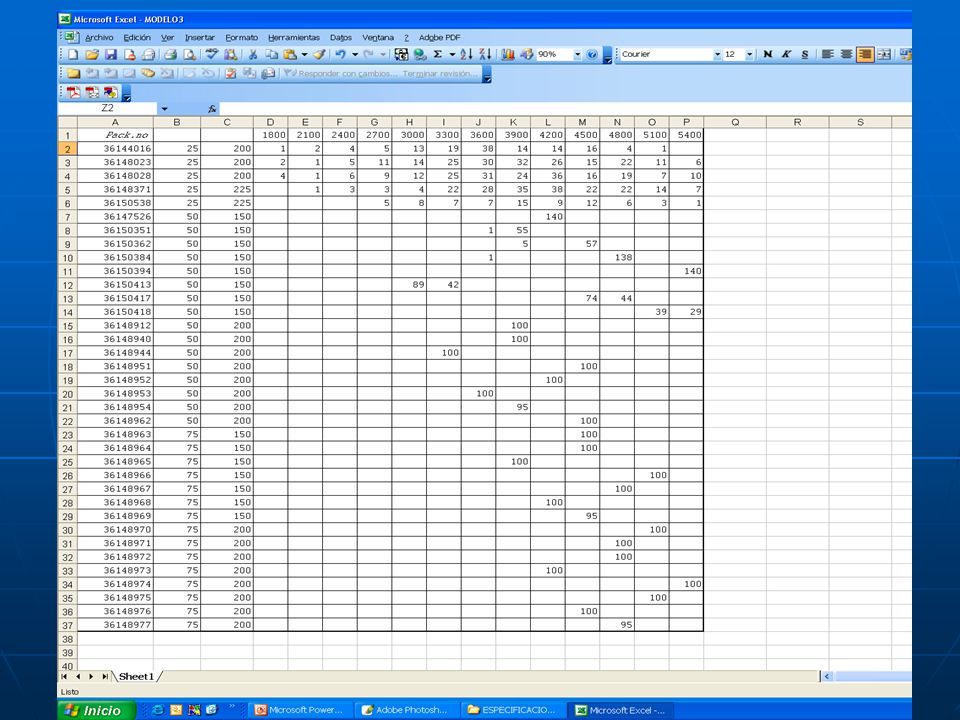Go to the last sheet navigation arrow
Image resolution: width=960 pixels, height=720 pixels.
(x=105, y=677)
